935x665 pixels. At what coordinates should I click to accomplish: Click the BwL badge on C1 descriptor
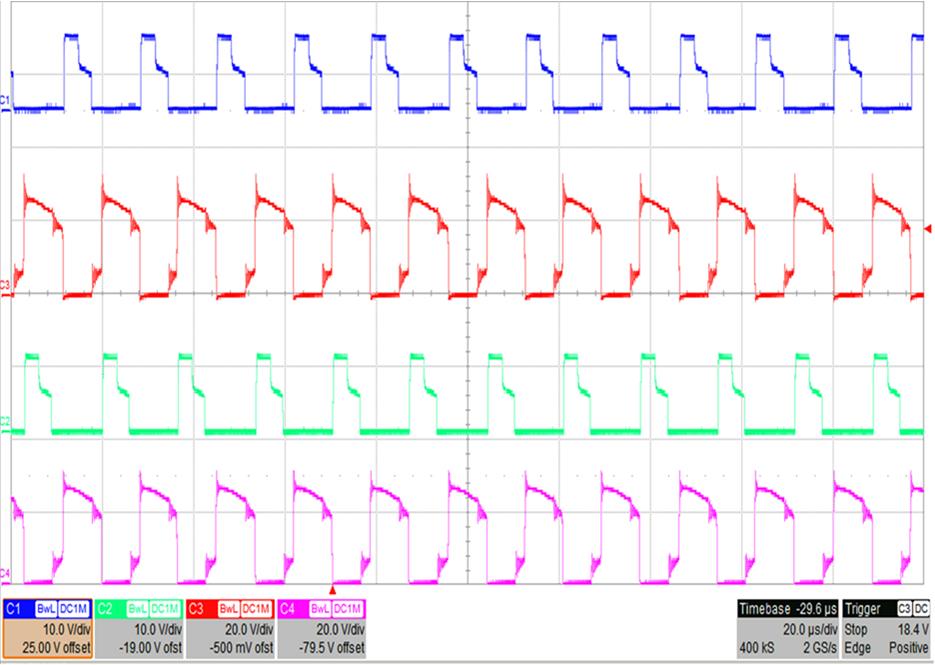pos(46,608)
